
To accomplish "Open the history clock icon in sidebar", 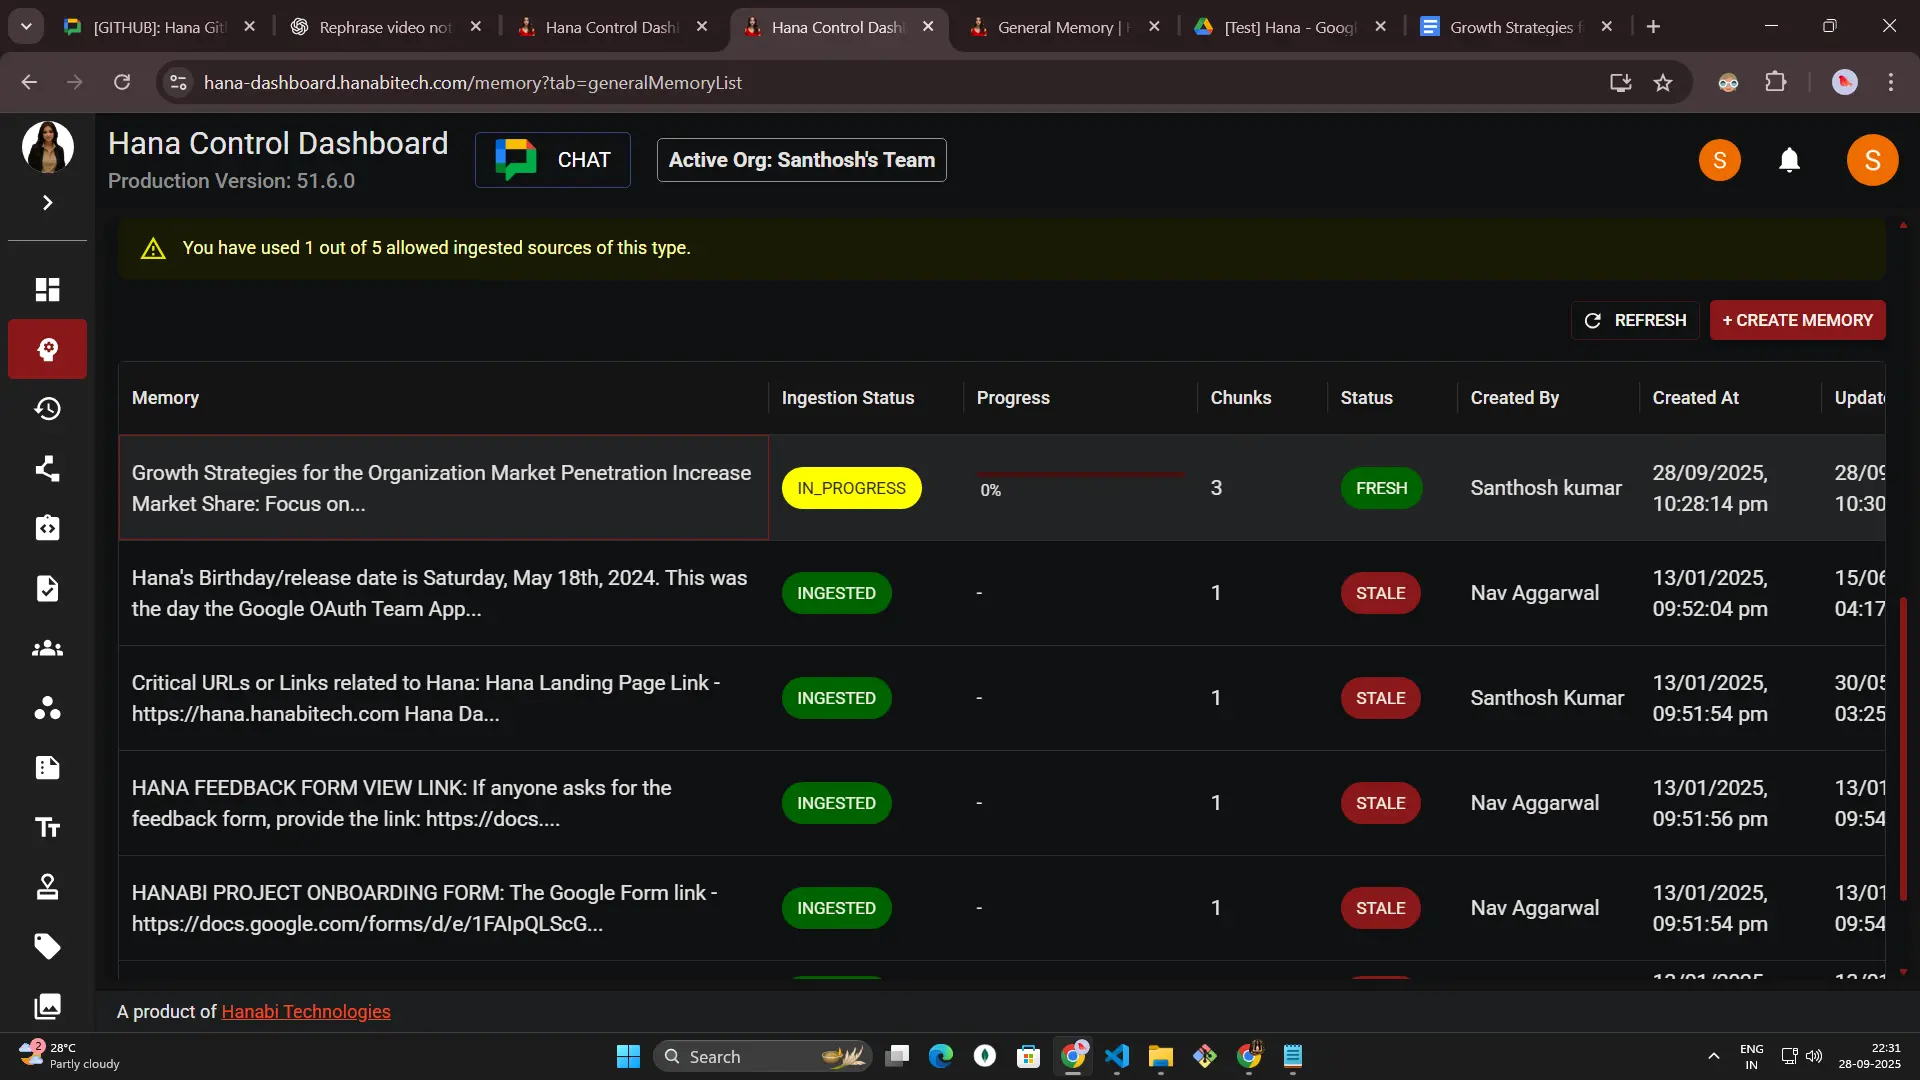I will coord(47,409).
